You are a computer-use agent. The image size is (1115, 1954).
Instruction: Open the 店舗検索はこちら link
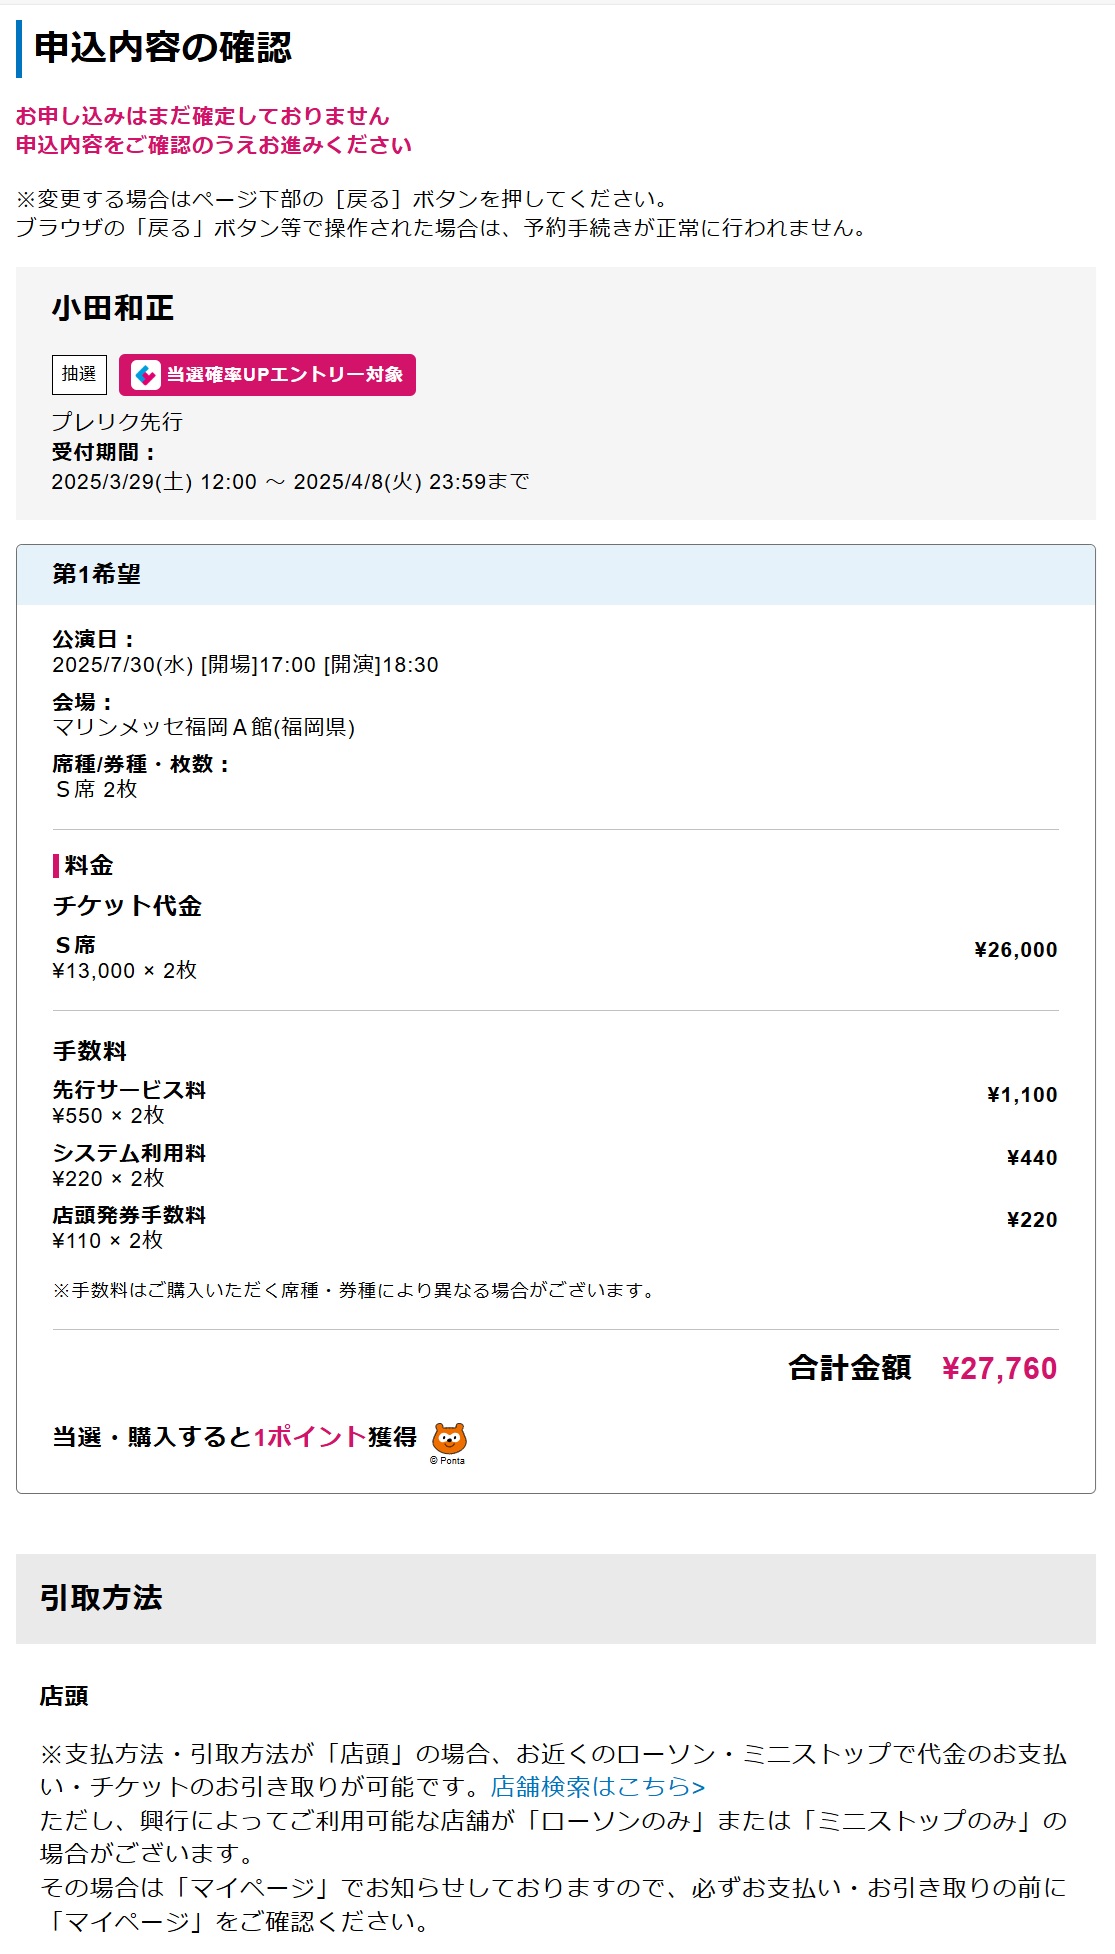598,1786
